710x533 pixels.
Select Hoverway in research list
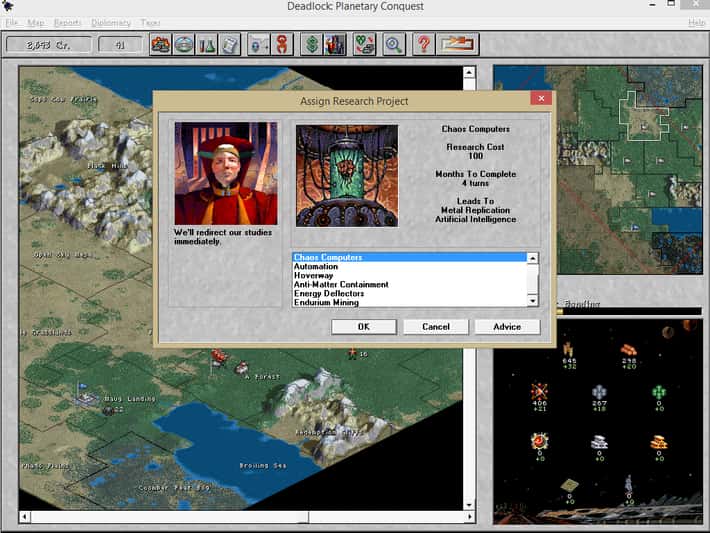410,275
